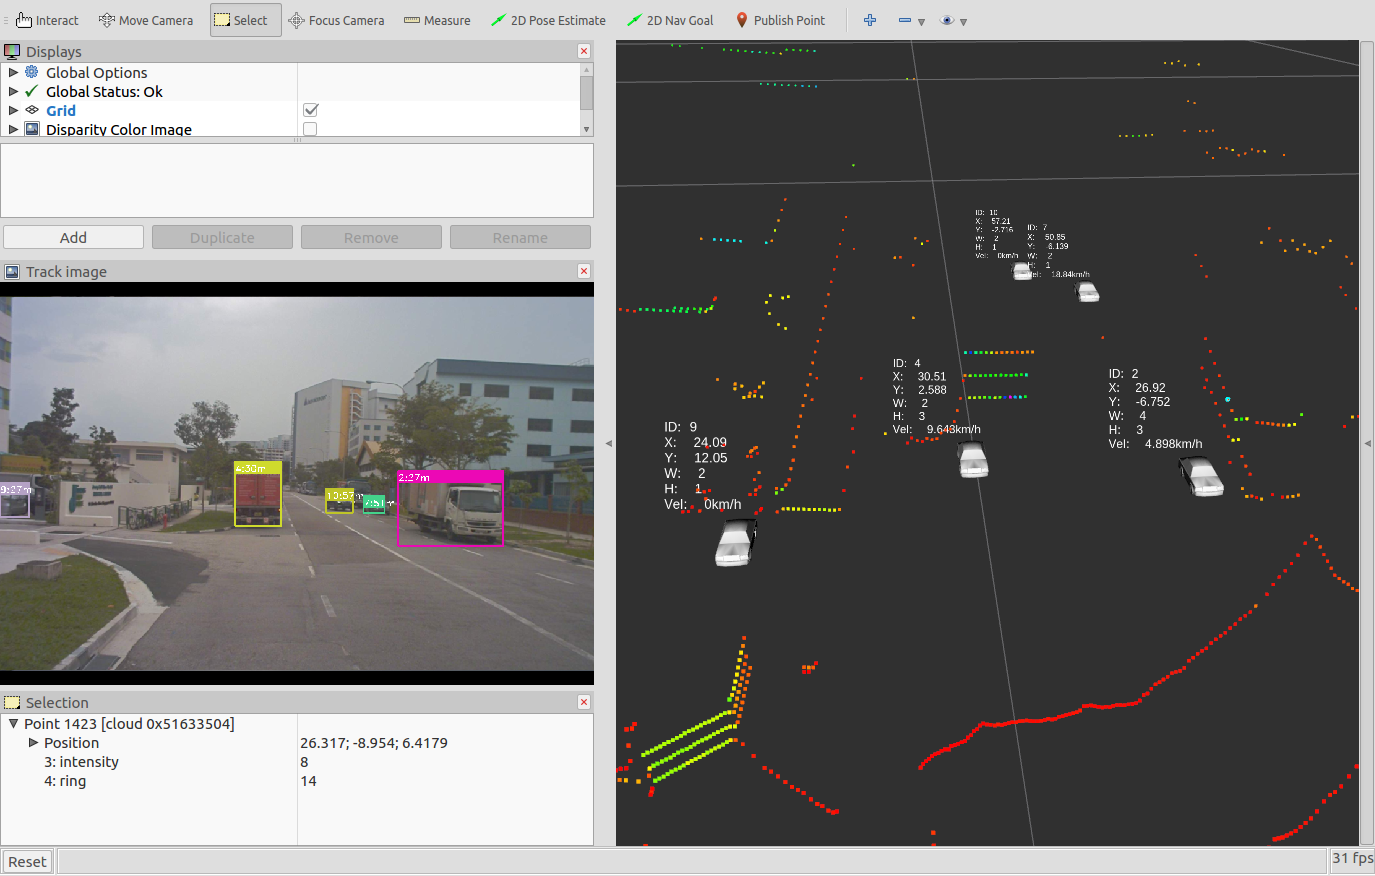Choose the Focus Camera tool
Image resolution: width=1375 pixels, height=876 pixels.
336,20
